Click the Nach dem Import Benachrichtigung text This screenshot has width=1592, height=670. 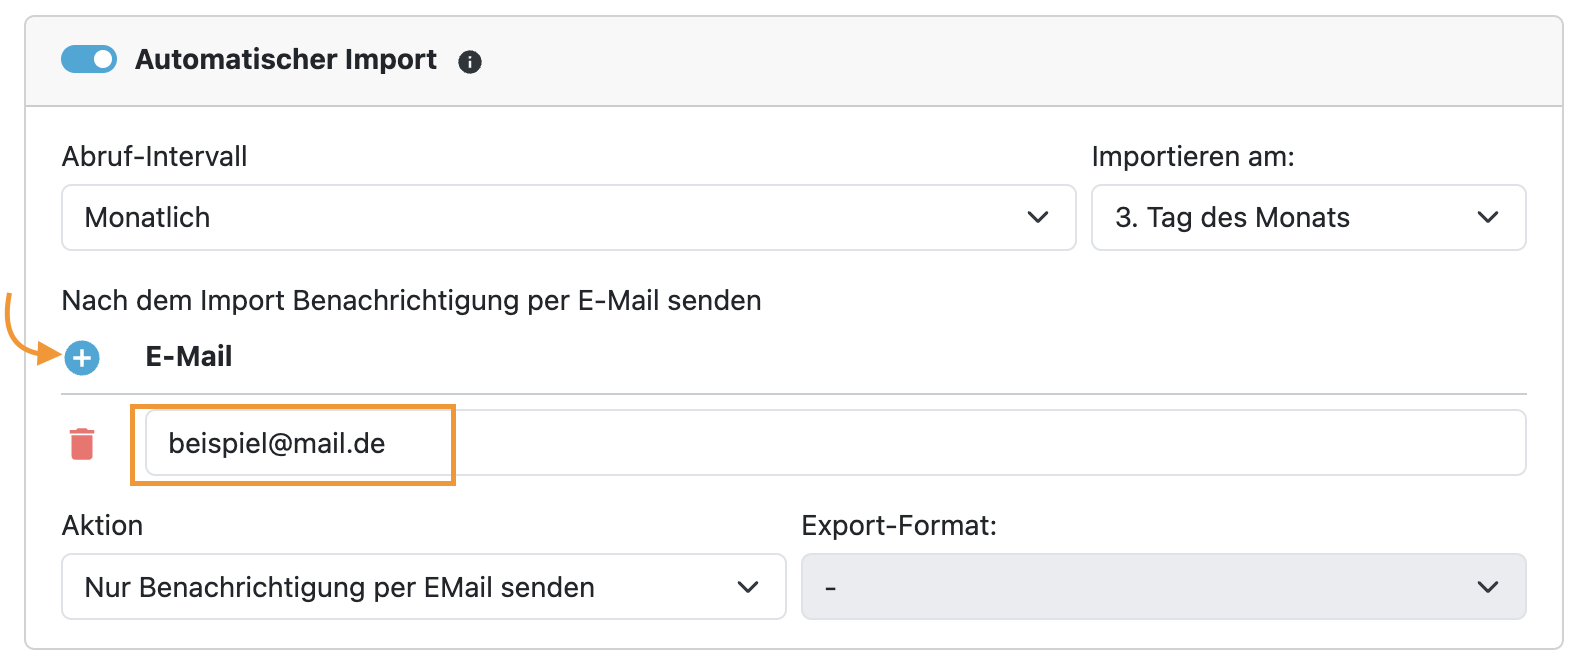coord(411,301)
